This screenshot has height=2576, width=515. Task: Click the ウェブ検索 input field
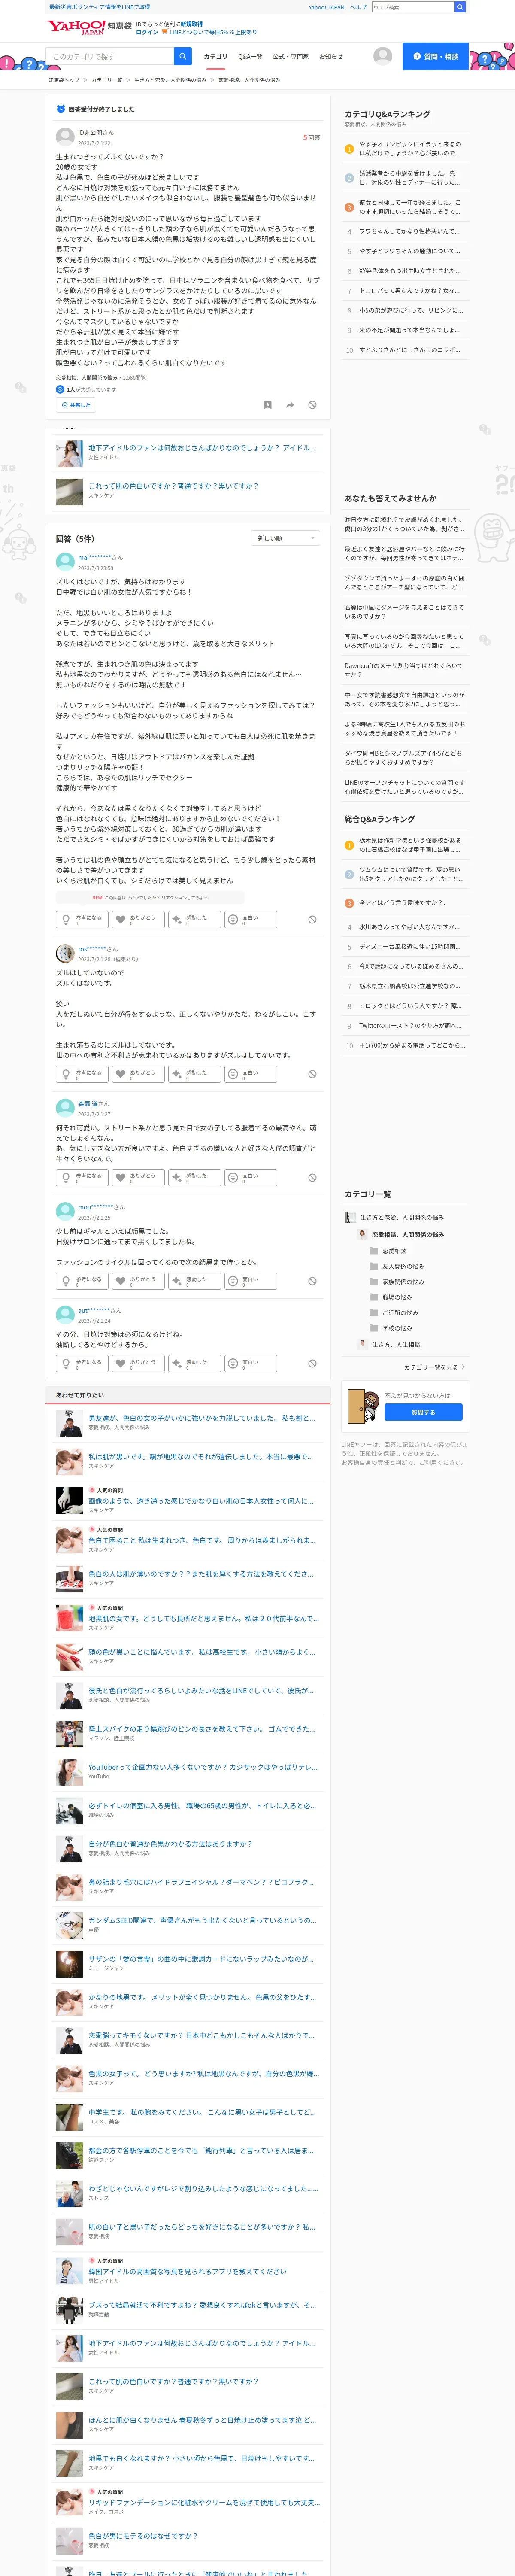pyautogui.click(x=412, y=7)
